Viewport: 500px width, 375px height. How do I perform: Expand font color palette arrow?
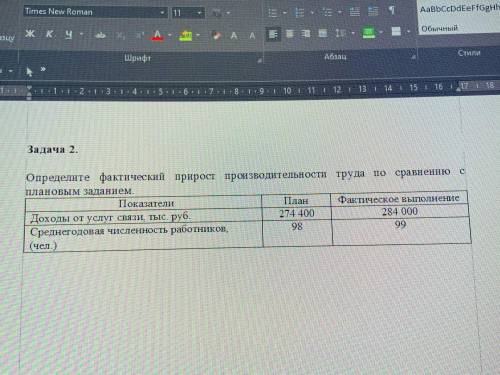pos(170,35)
